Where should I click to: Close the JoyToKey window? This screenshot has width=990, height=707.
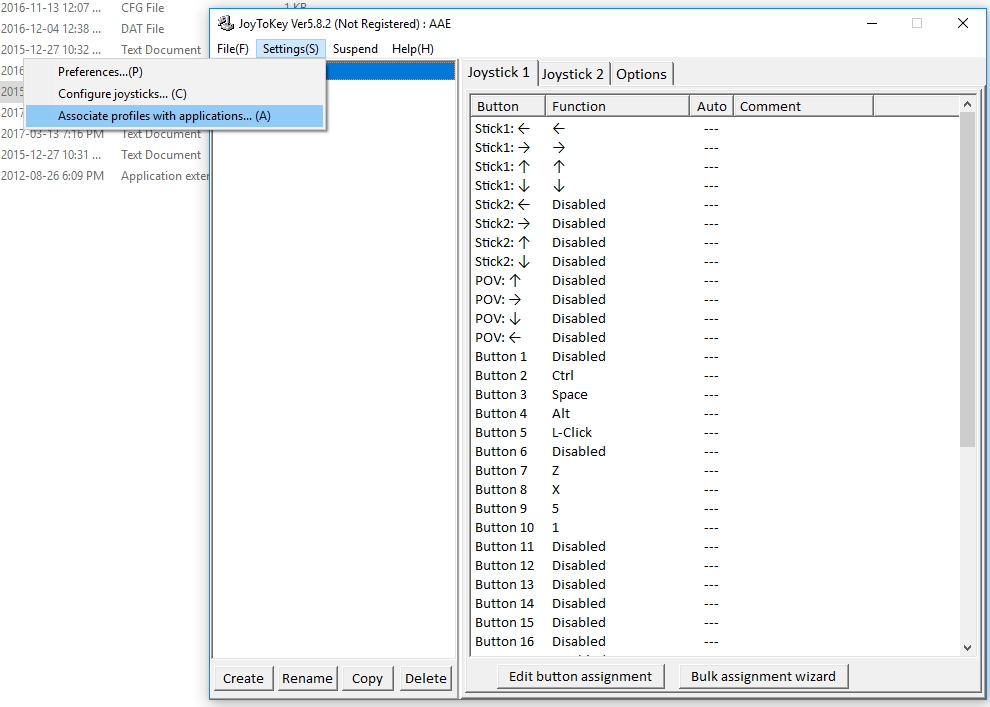tap(962, 23)
